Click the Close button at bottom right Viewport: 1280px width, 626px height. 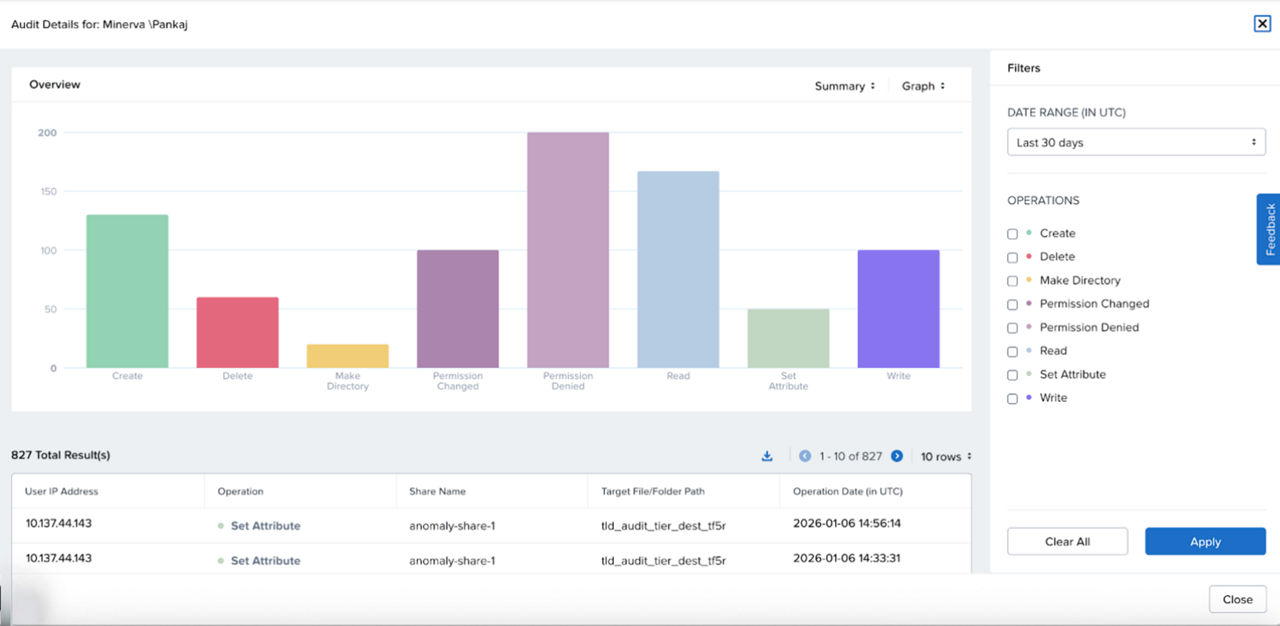[x=1237, y=600]
